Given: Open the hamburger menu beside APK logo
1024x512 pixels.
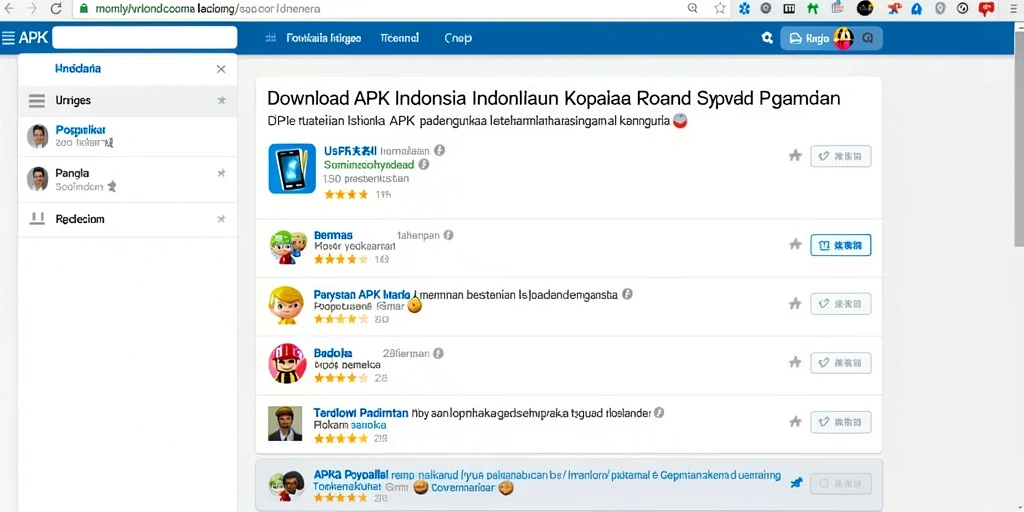Looking at the screenshot, I should pos(8,38).
